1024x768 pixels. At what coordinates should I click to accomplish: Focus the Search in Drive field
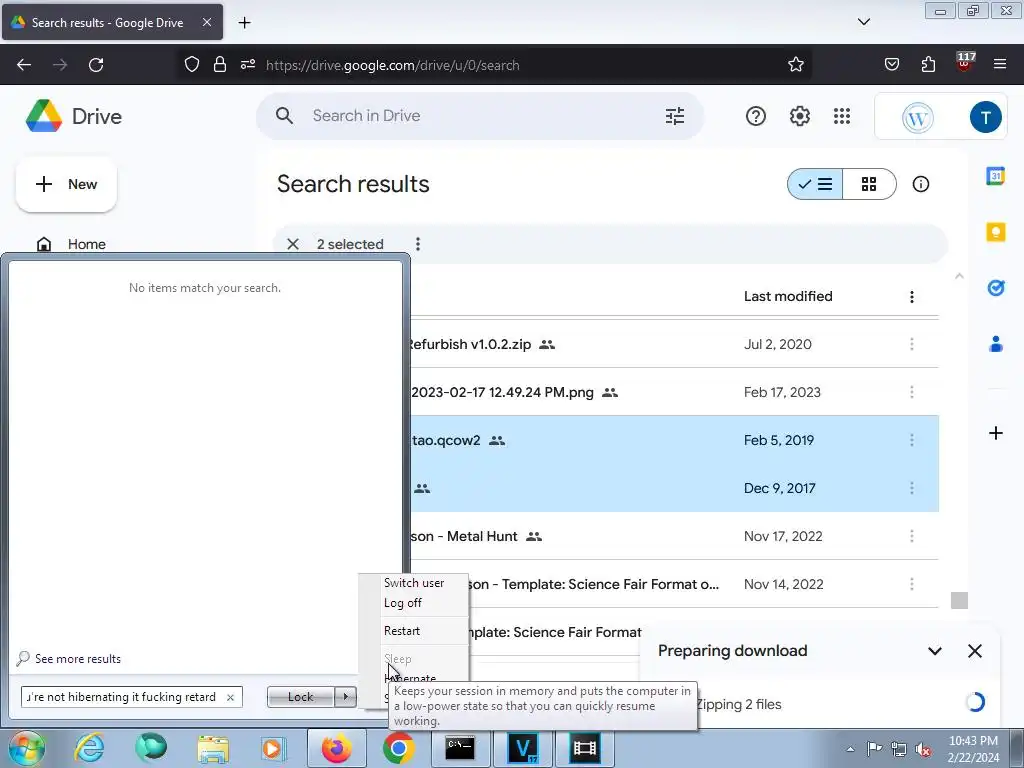(x=479, y=116)
